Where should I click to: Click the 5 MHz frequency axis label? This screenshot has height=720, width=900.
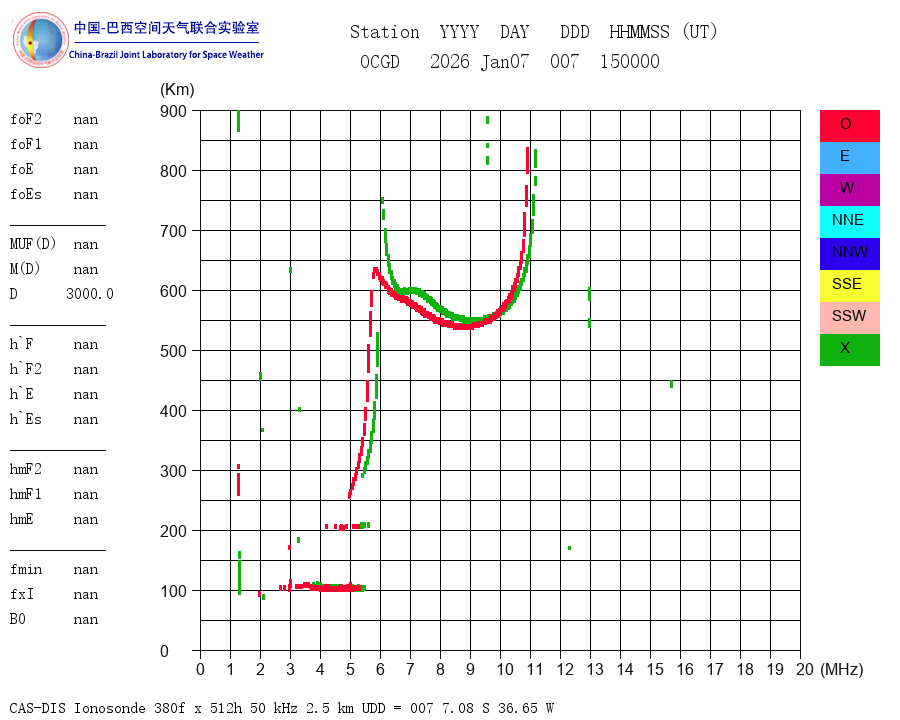click(350, 669)
